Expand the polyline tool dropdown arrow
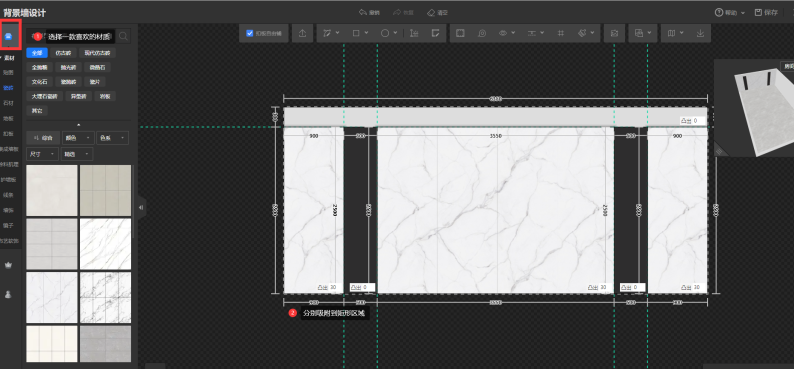This screenshot has width=794, height=369. point(338,33)
